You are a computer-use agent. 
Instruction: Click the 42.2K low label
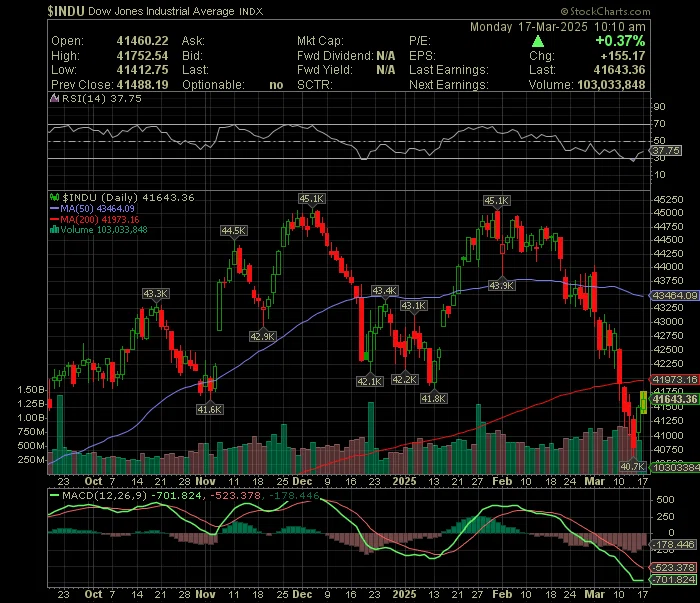[404, 380]
